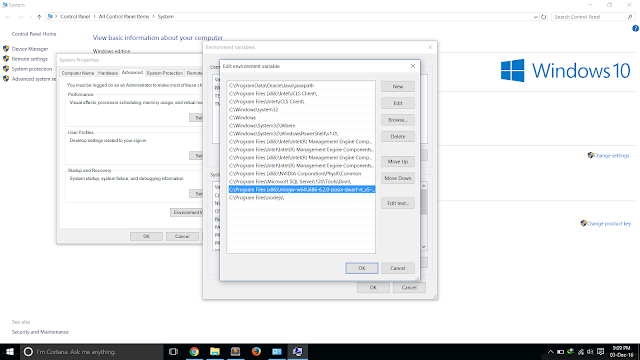Close the Edit environment variable dialog
The image size is (640, 360).
(x=413, y=66)
